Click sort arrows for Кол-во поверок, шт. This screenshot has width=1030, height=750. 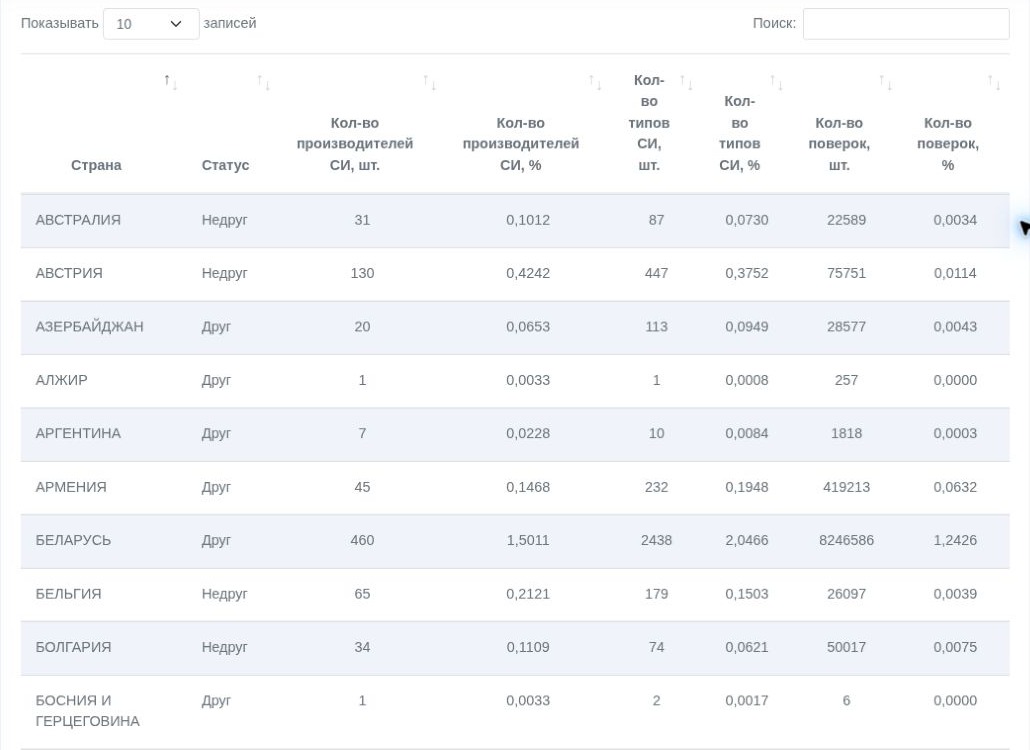pyautogui.click(x=885, y=82)
